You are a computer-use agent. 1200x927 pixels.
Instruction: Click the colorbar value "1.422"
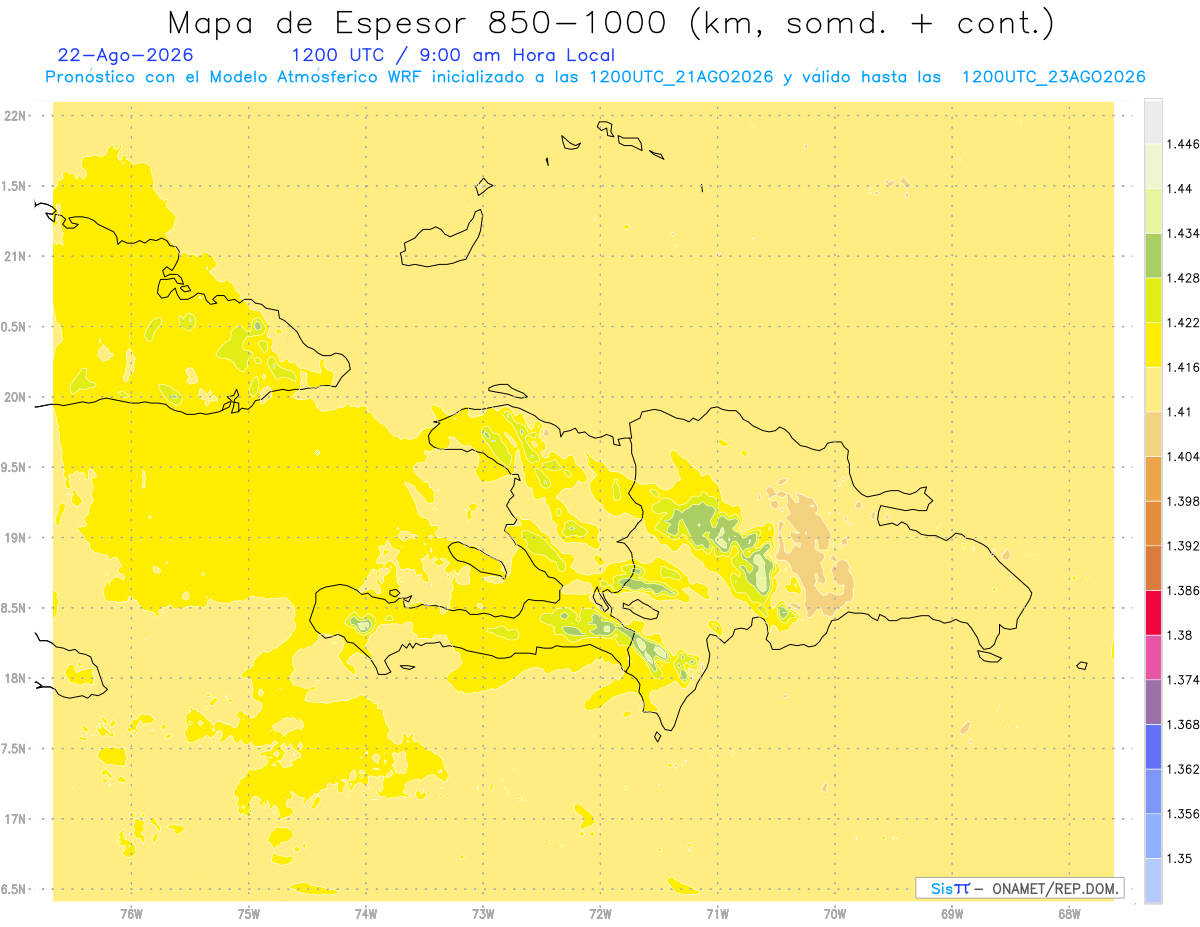[x=1183, y=322]
